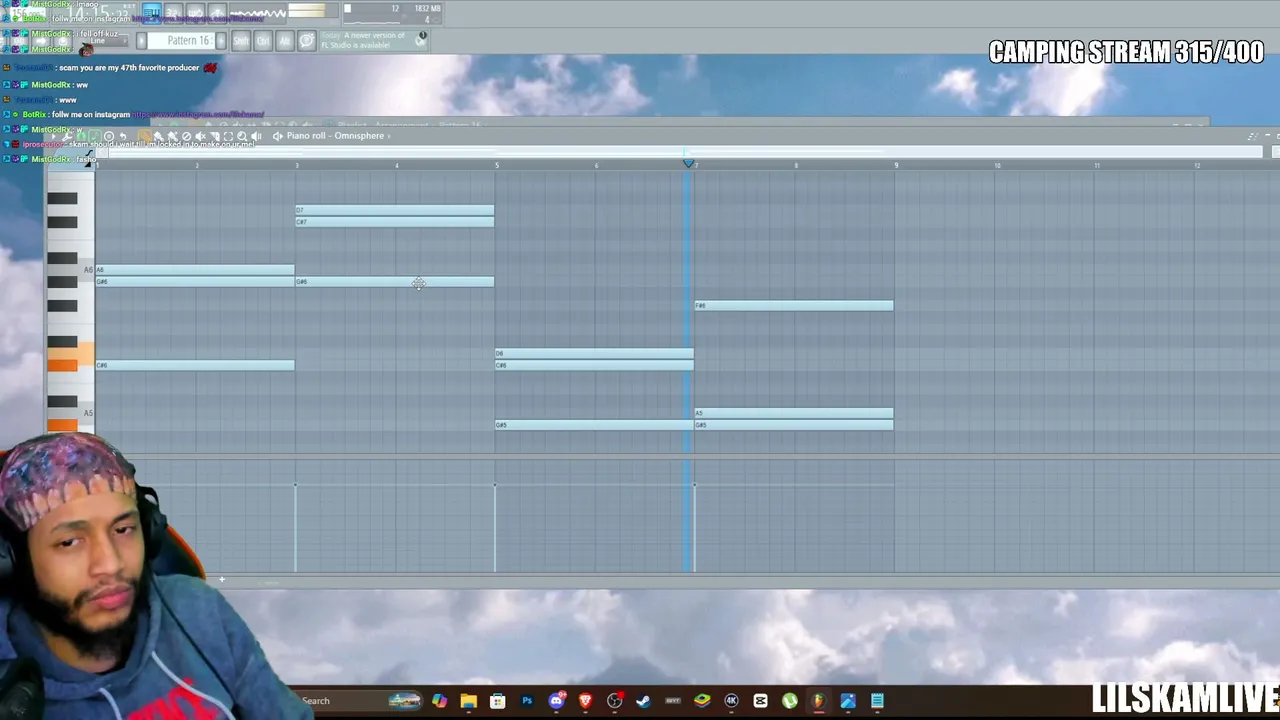
Task: Click the A6 key on the piano keyboard
Action: [71, 270]
